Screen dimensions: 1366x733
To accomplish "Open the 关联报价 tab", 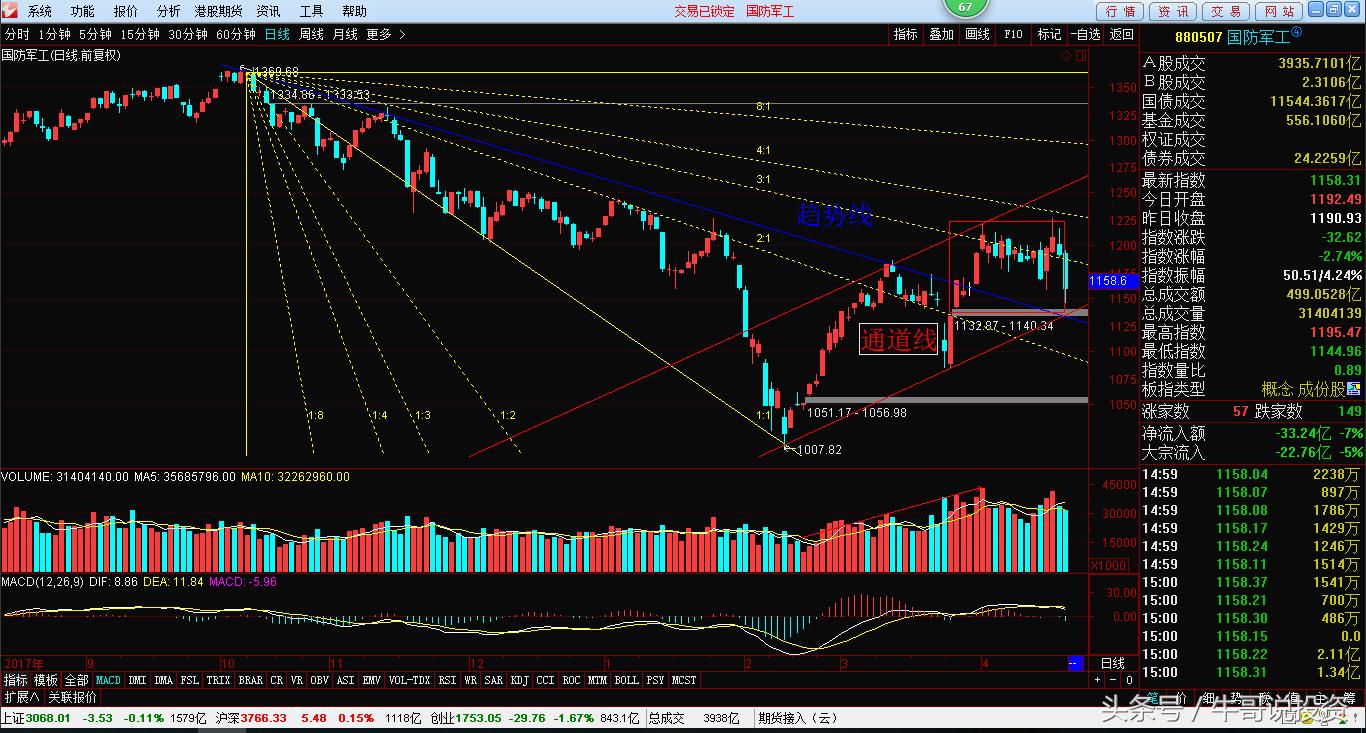I will (73, 697).
